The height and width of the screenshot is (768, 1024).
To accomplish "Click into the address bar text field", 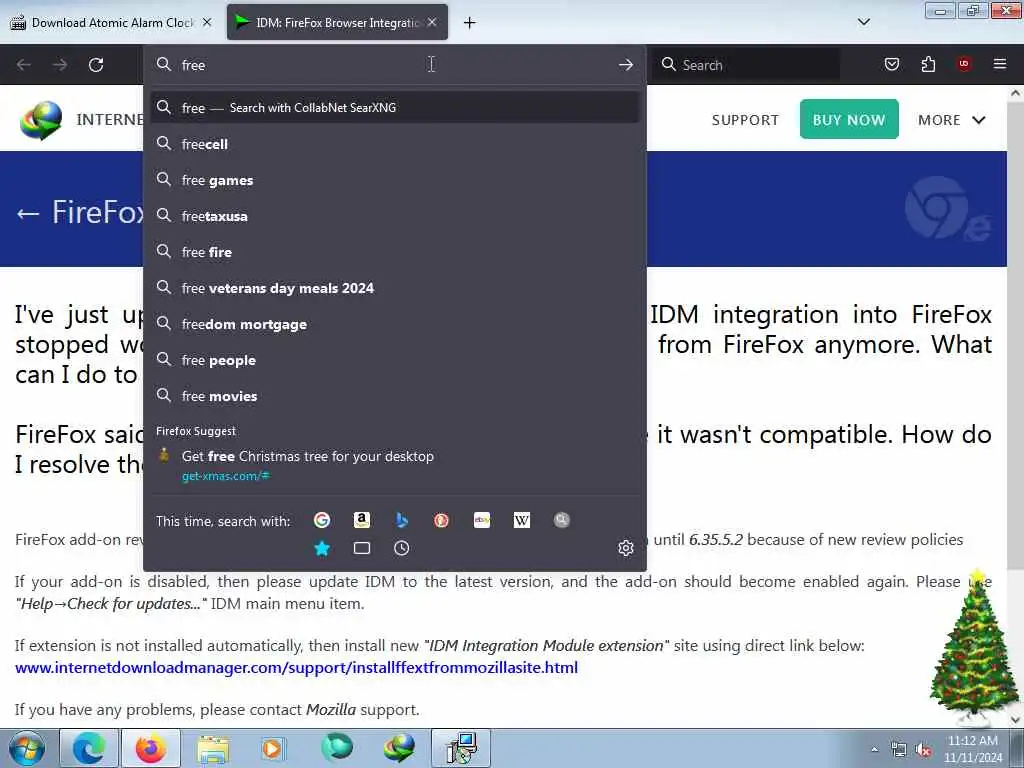I will point(392,65).
